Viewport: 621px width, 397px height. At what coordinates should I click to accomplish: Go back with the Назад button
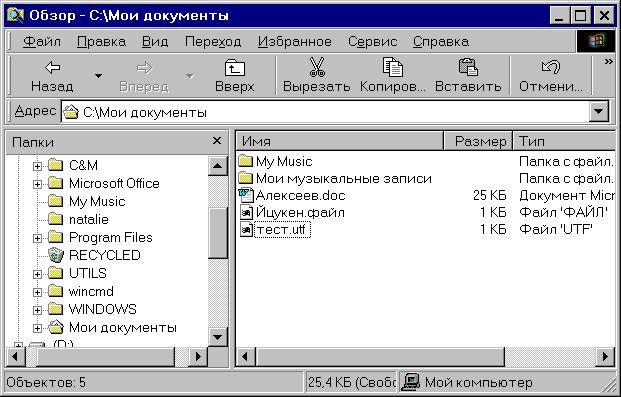point(52,76)
